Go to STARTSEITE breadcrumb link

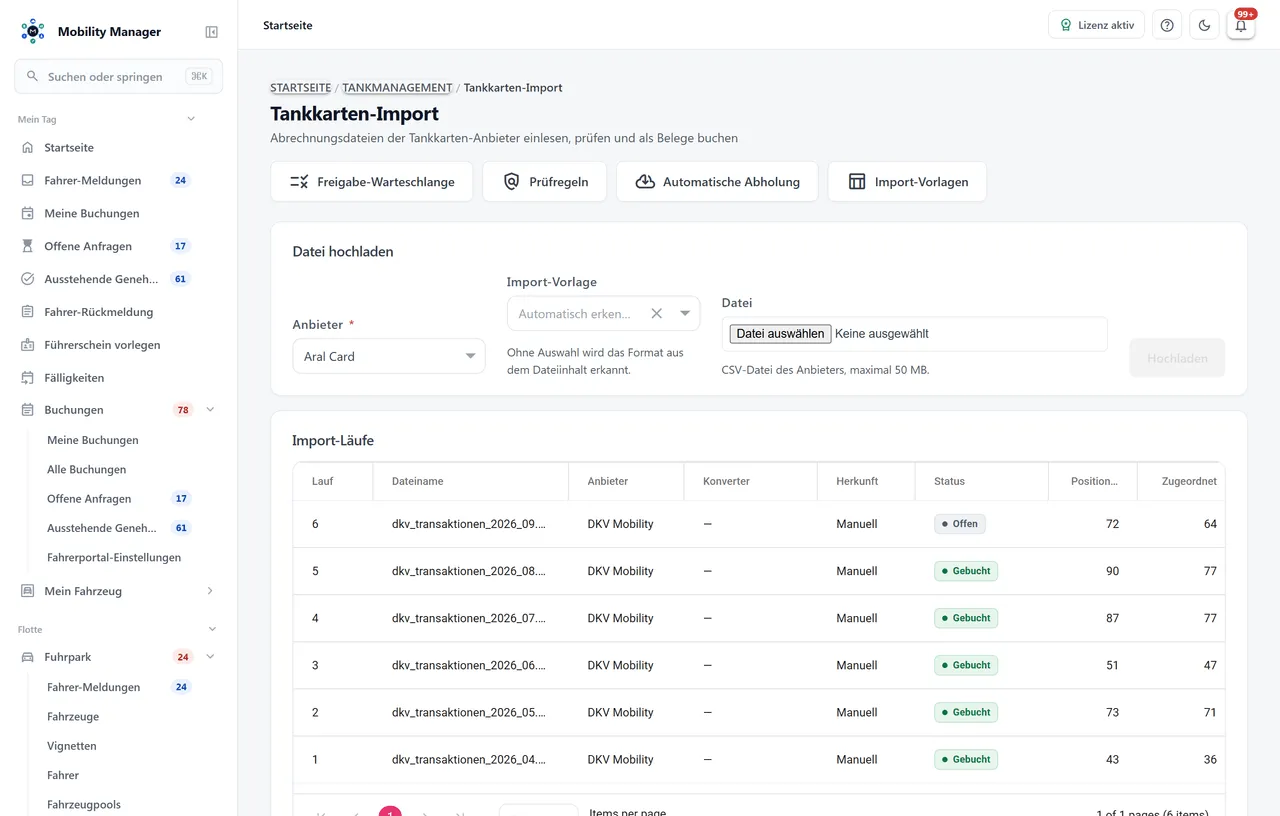[x=300, y=88]
